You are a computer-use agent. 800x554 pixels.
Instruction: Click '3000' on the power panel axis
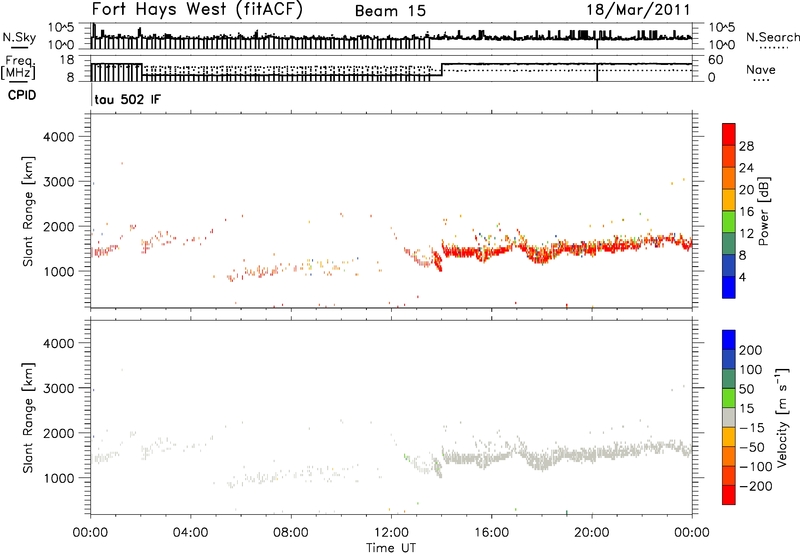59,182
